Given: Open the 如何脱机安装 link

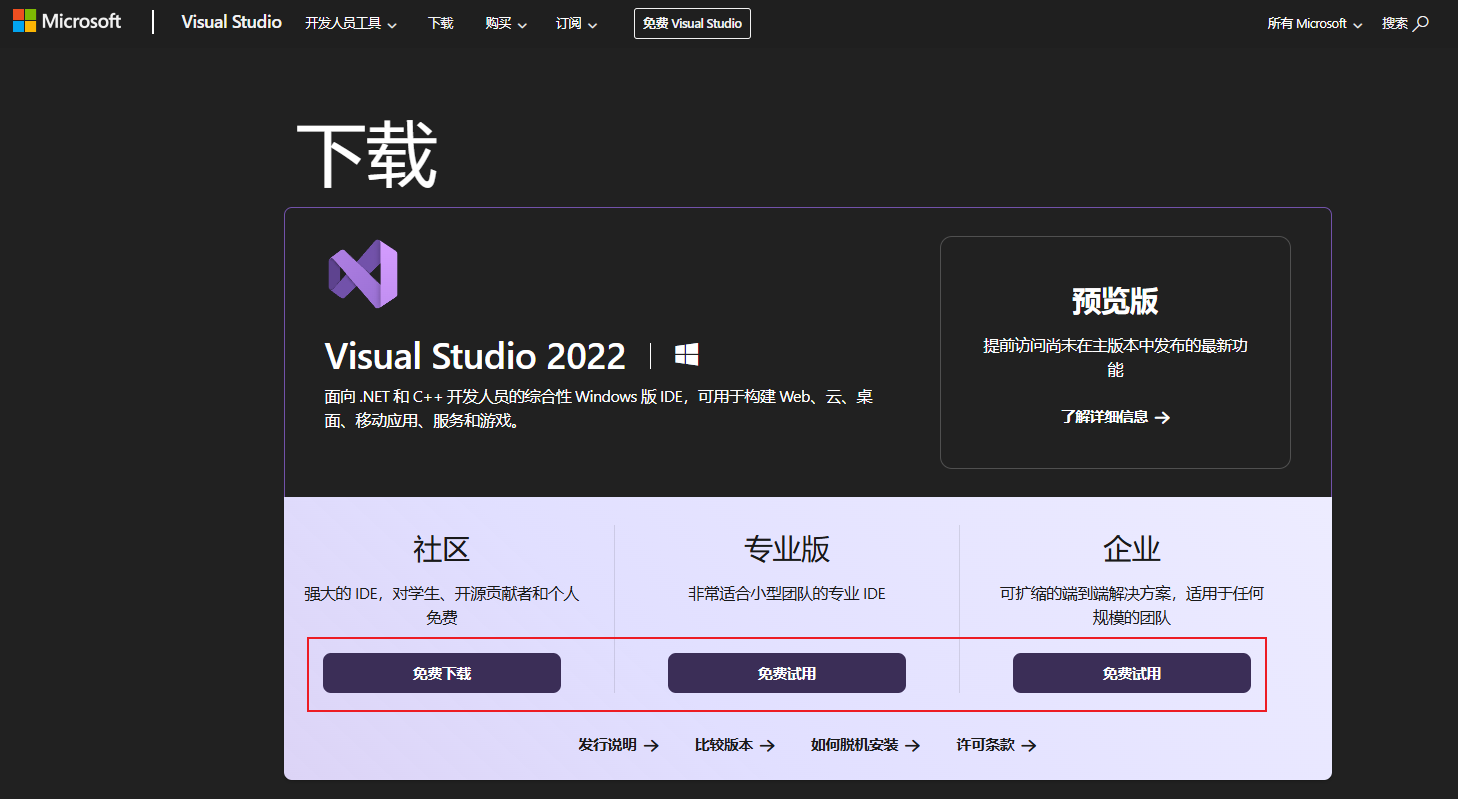Looking at the screenshot, I should [x=855, y=745].
